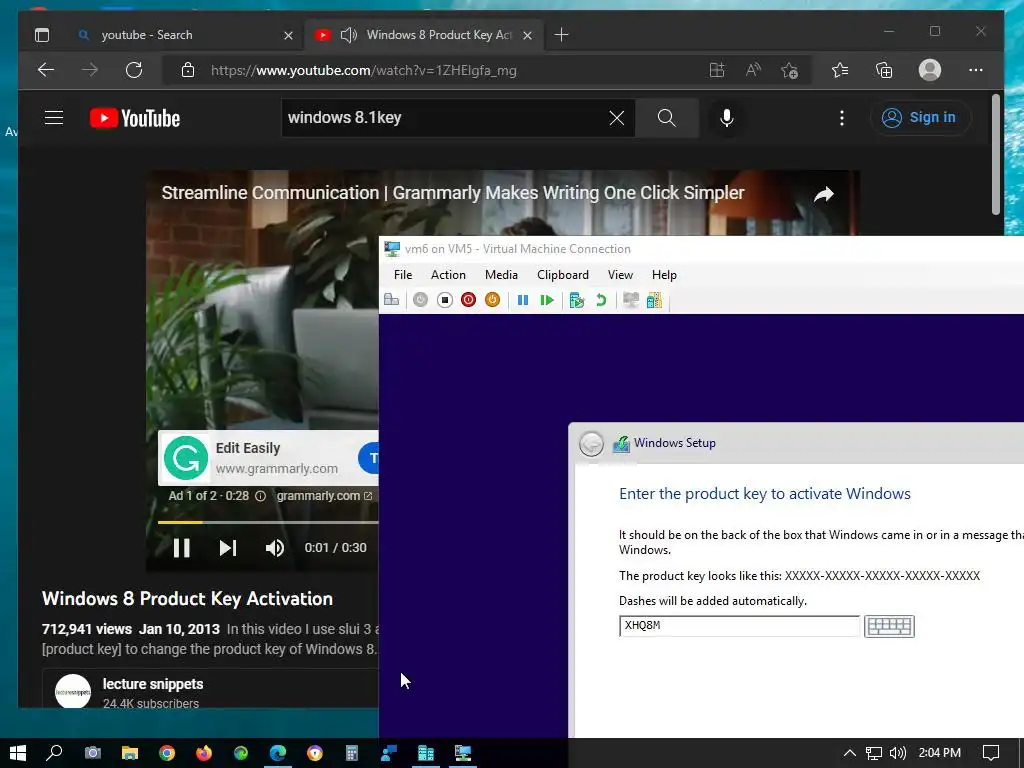Create a VM checkpoint from the toolbar
The height and width of the screenshot is (768, 1024).
click(577, 300)
